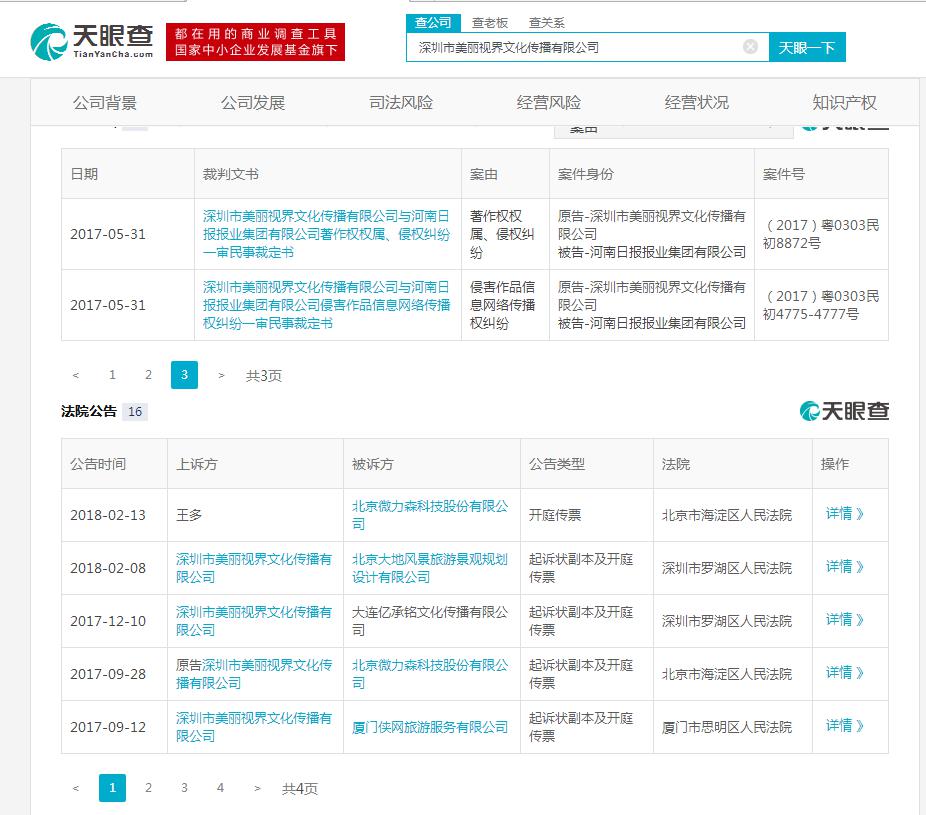Select current page 3 of judgment documents

pos(184,375)
